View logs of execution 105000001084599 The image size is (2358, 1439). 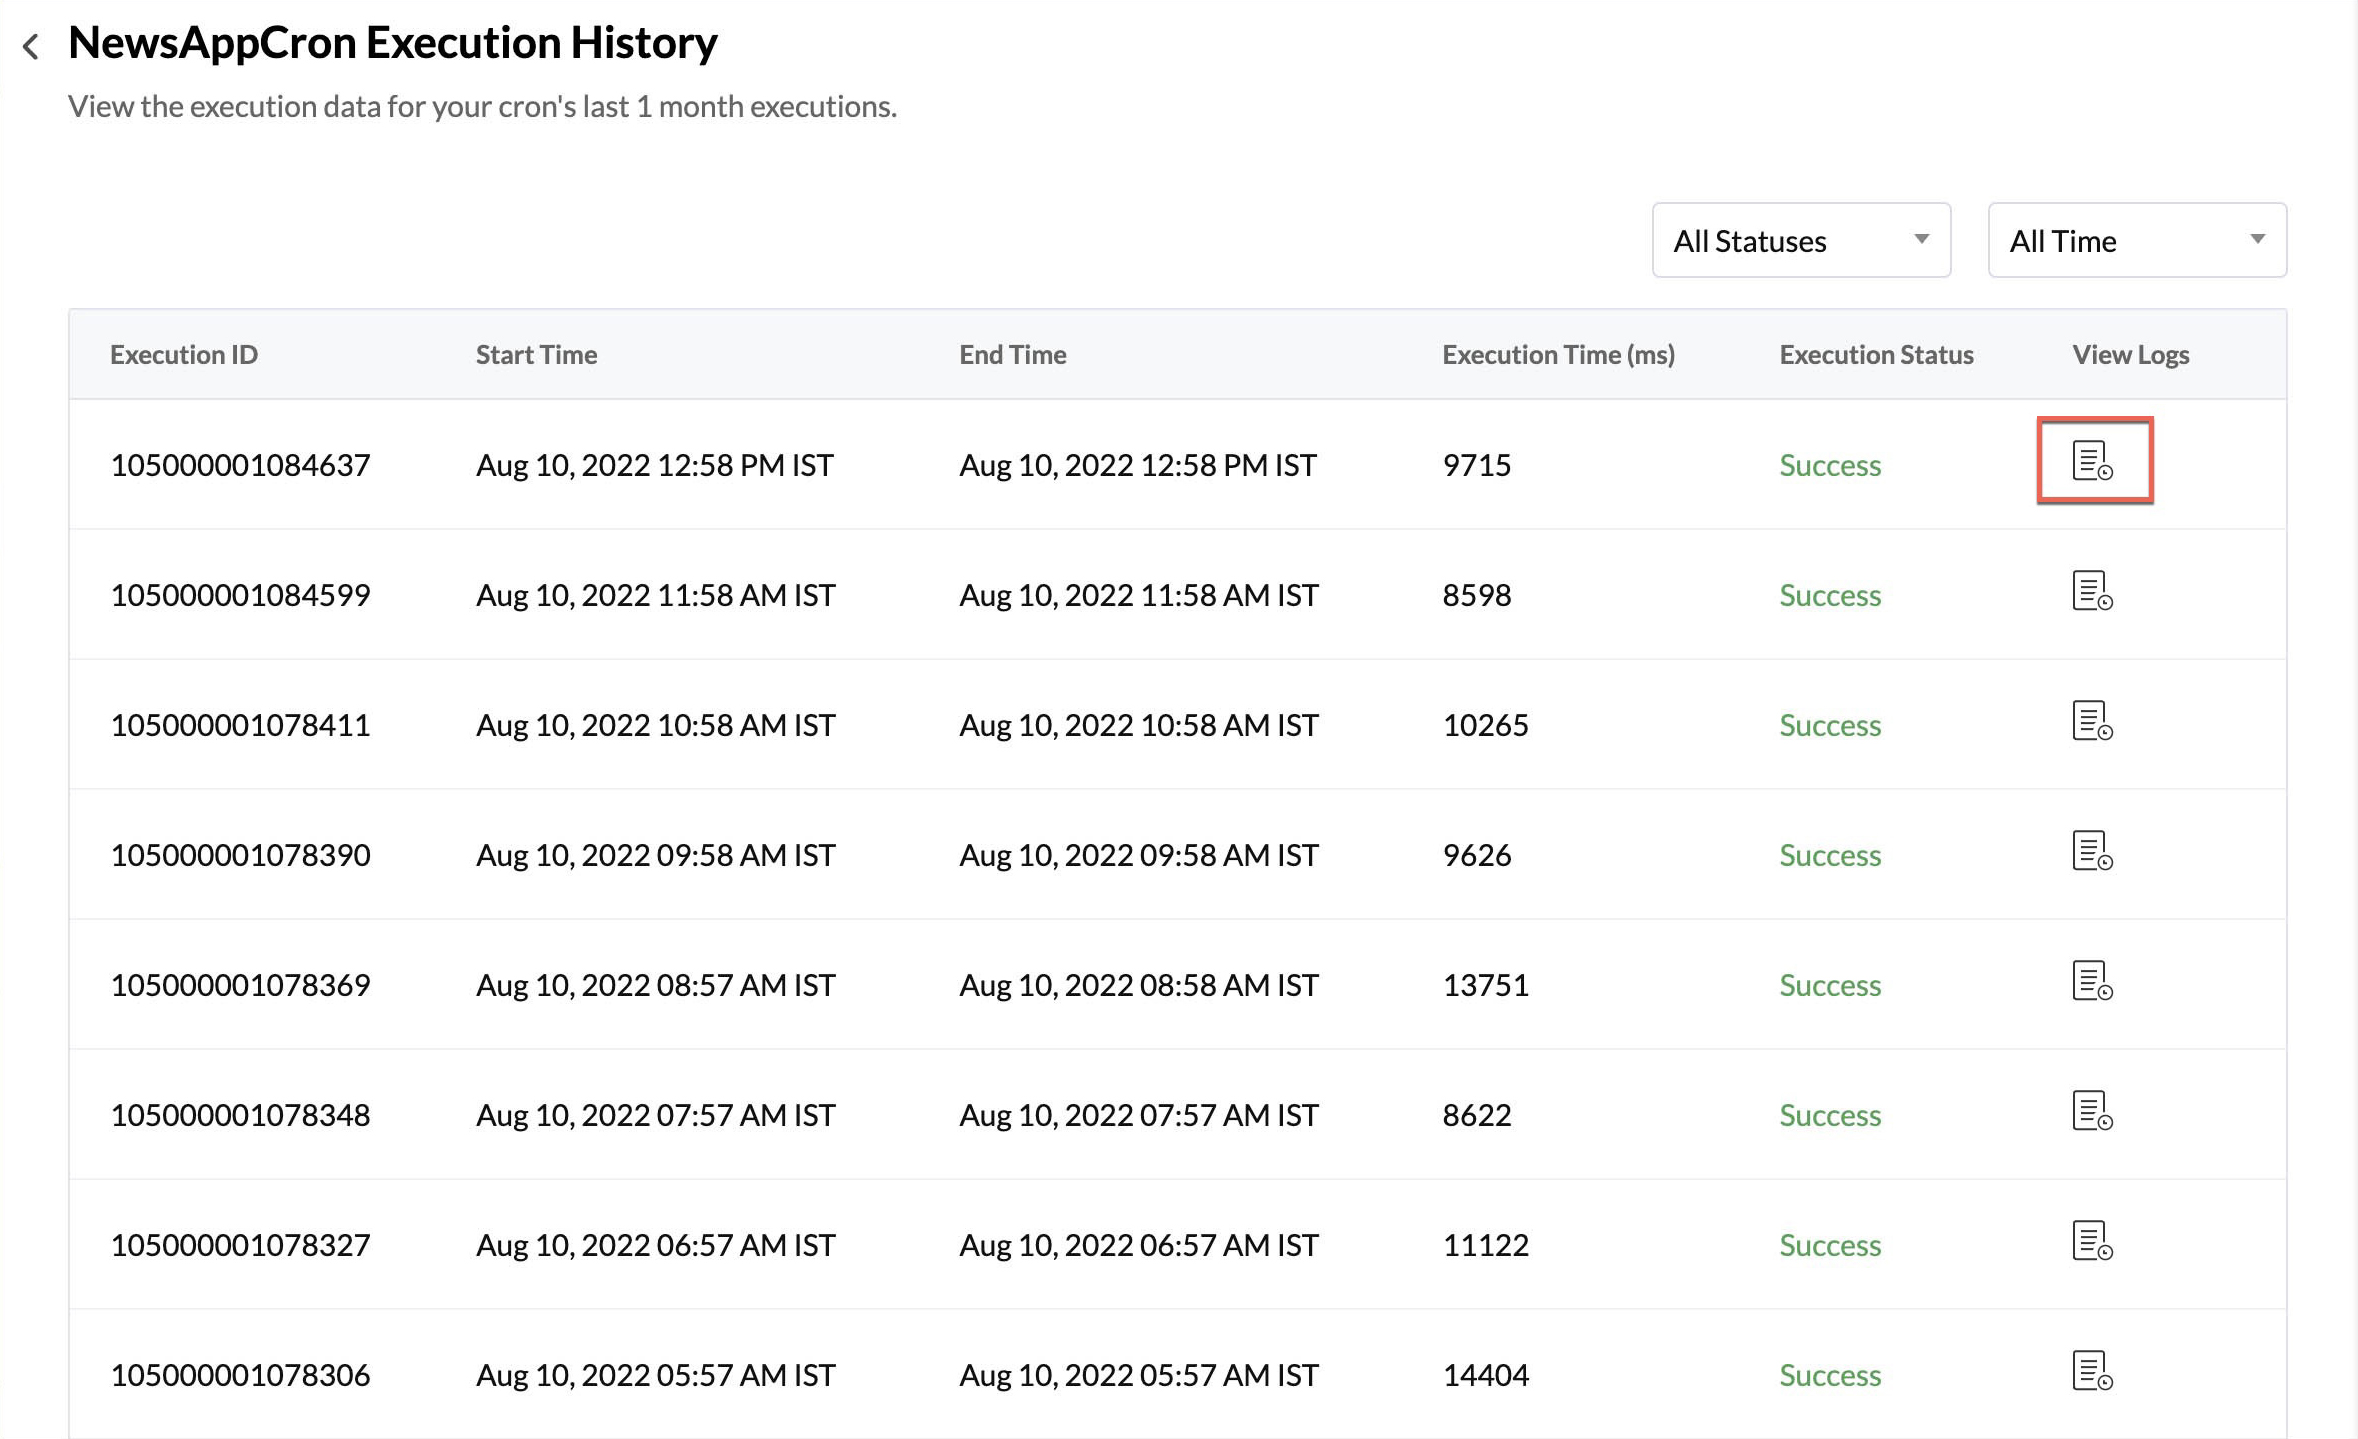(2094, 594)
